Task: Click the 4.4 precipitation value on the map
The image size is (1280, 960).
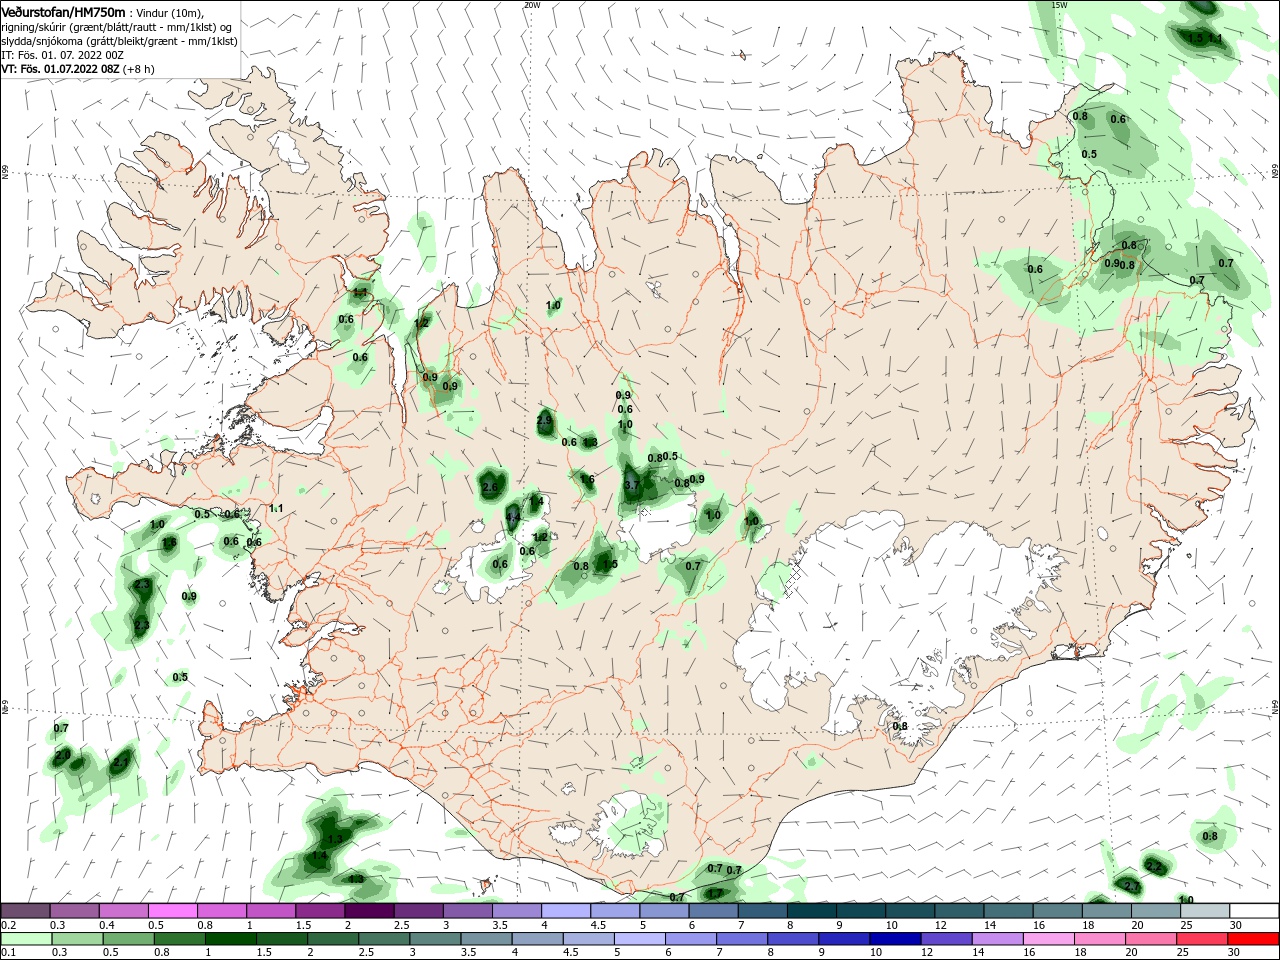Action: (x=513, y=519)
